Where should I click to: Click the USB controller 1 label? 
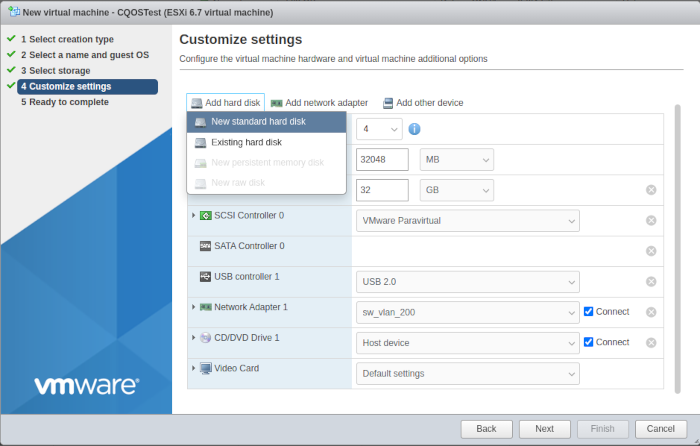[246, 277]
